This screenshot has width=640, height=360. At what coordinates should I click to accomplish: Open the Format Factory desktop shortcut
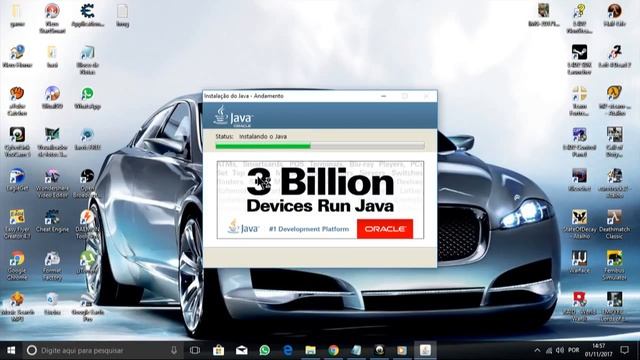click(x=52, y=266)
